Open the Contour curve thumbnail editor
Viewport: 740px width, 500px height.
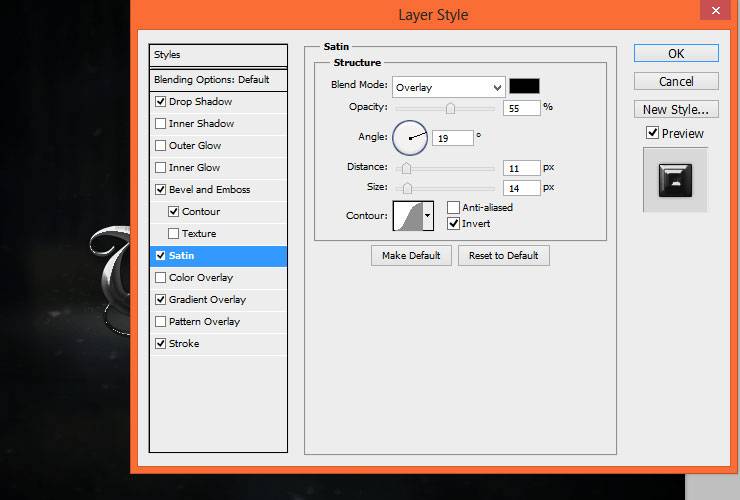click(408, 216)
